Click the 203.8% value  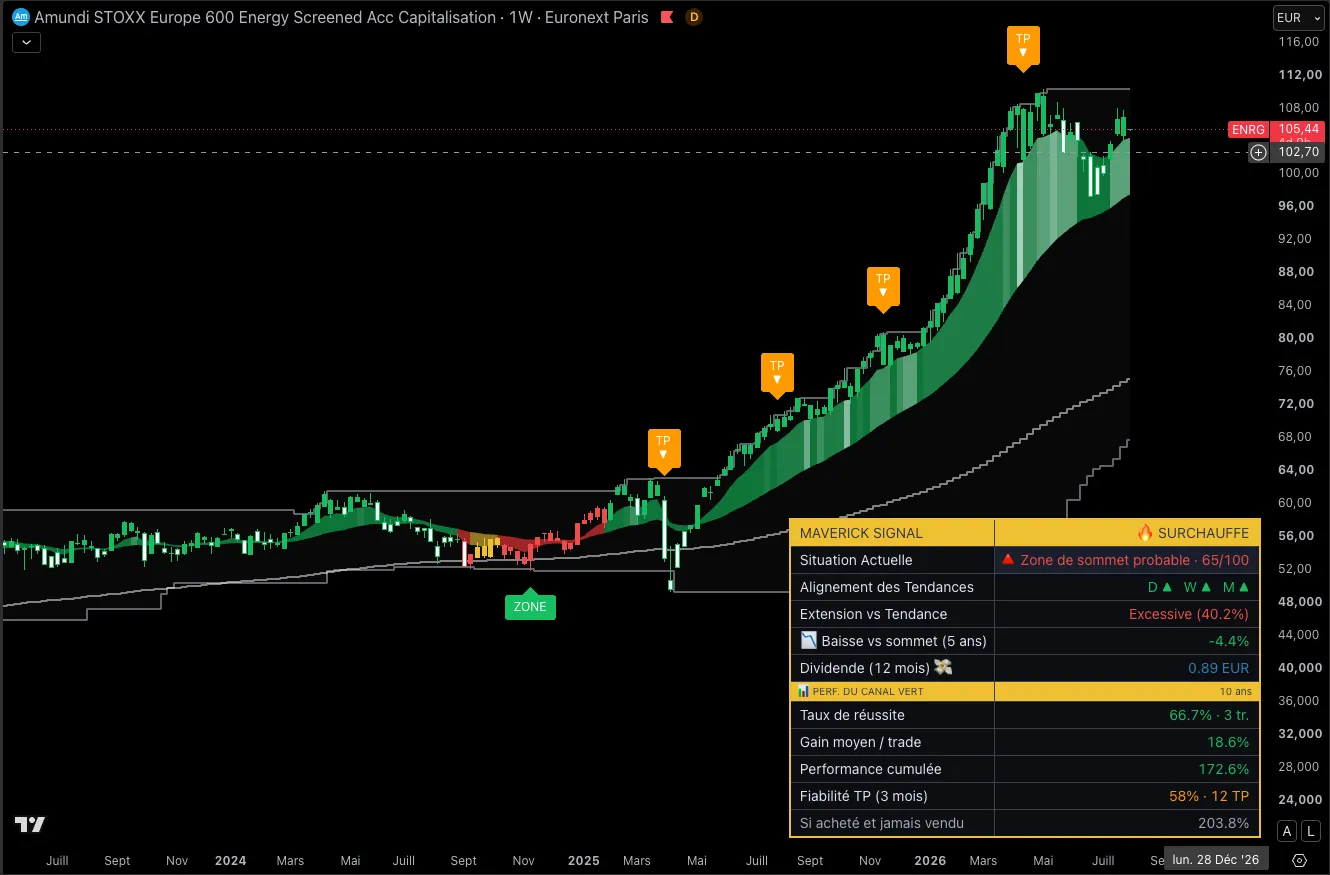[1224, 823]
